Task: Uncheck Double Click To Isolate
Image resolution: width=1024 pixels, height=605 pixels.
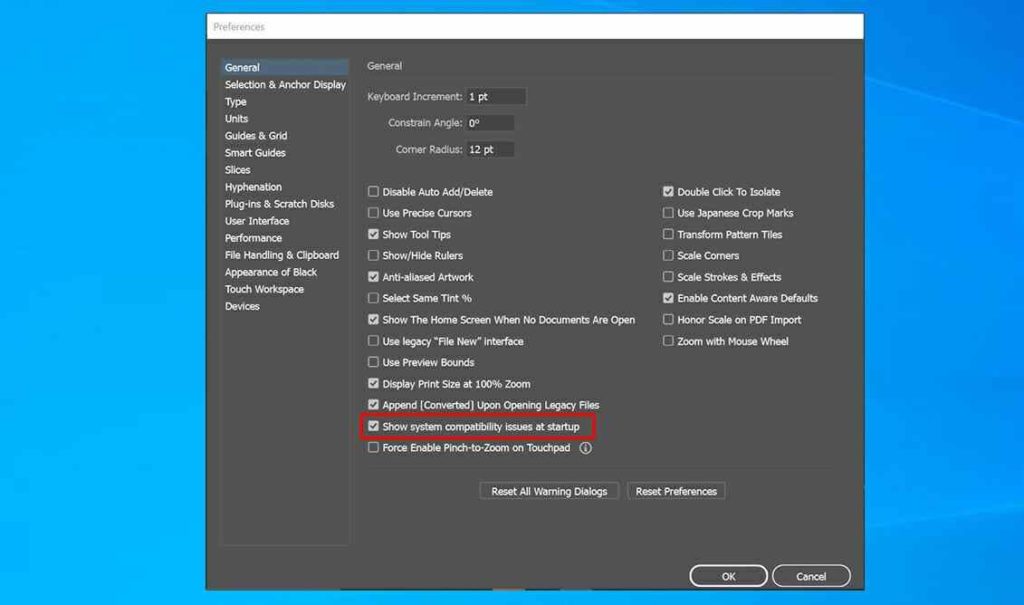Action: tap(667, 191)
